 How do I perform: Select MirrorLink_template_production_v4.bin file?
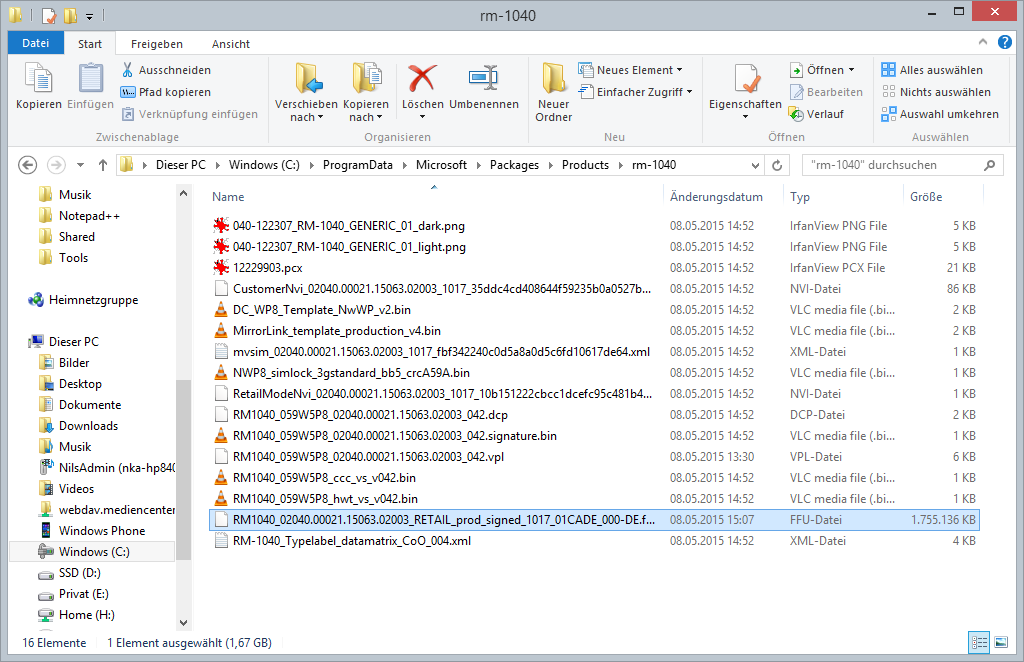coord(594,331)
